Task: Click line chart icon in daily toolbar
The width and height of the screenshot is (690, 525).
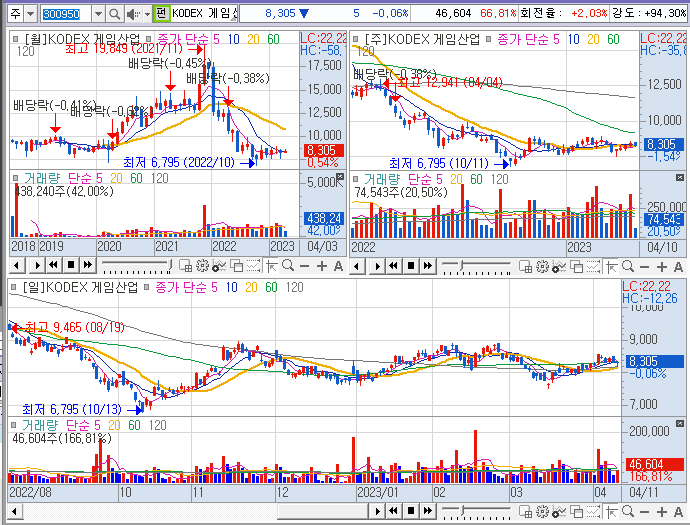Action: coord(593,512)
